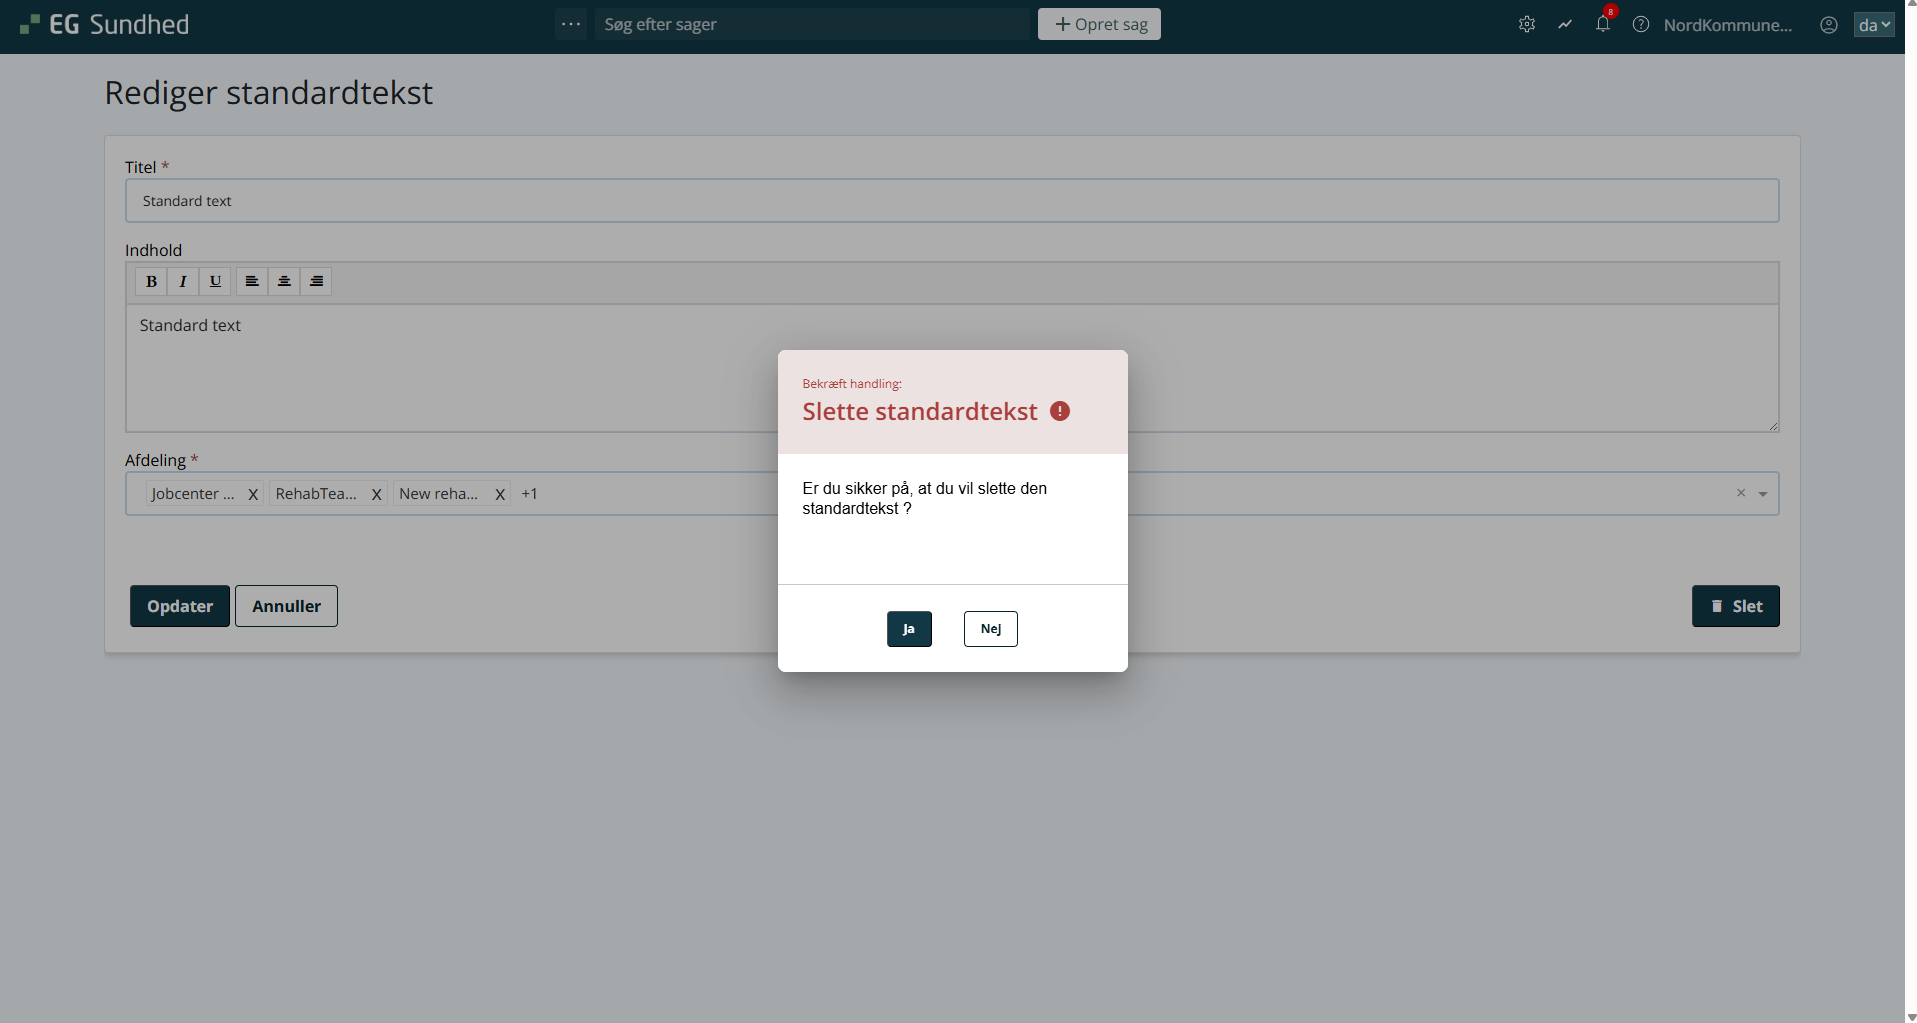Align text left in editor toolbar
Screen dimensions: 1917x1023
(x=252, y=282)
